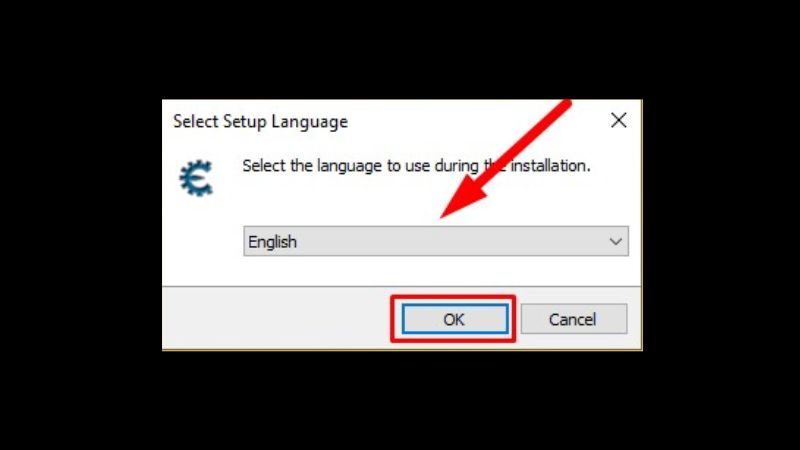Cancel the setup language selection

573,319
